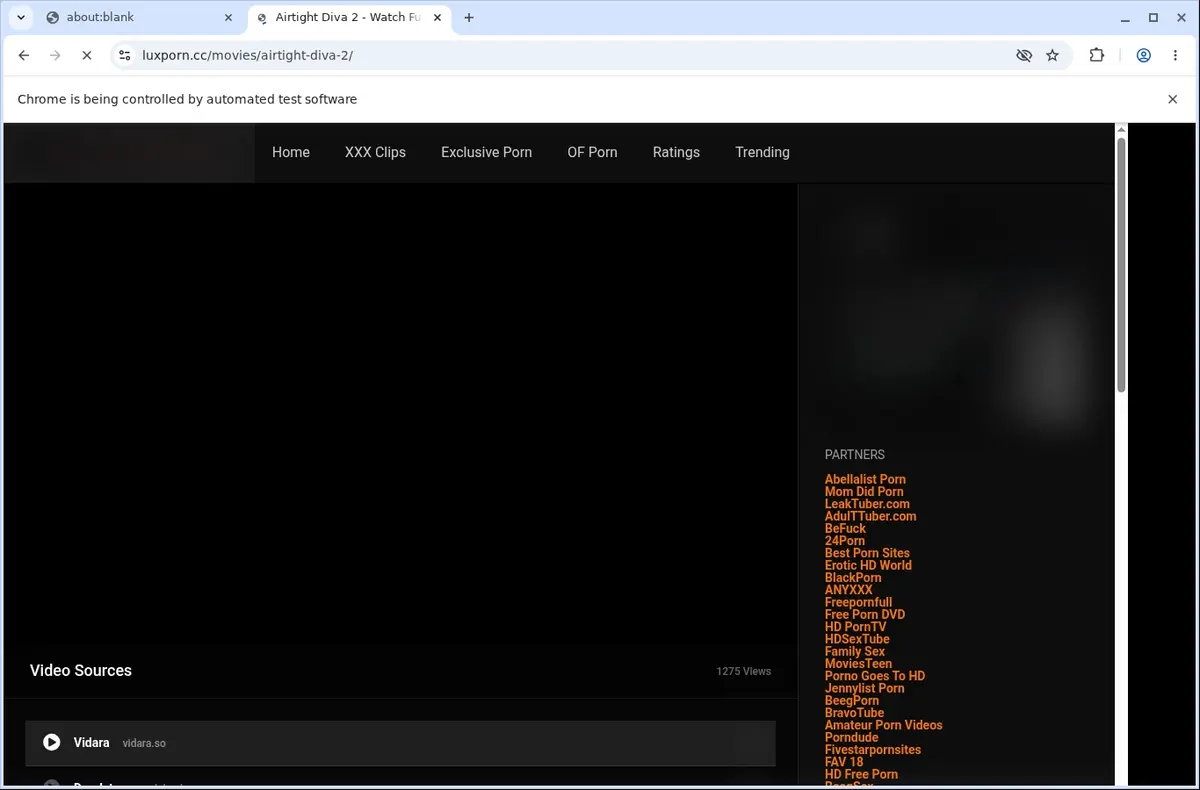
Task: Open the Porno Goes To HD link
Action: (875, 676)
